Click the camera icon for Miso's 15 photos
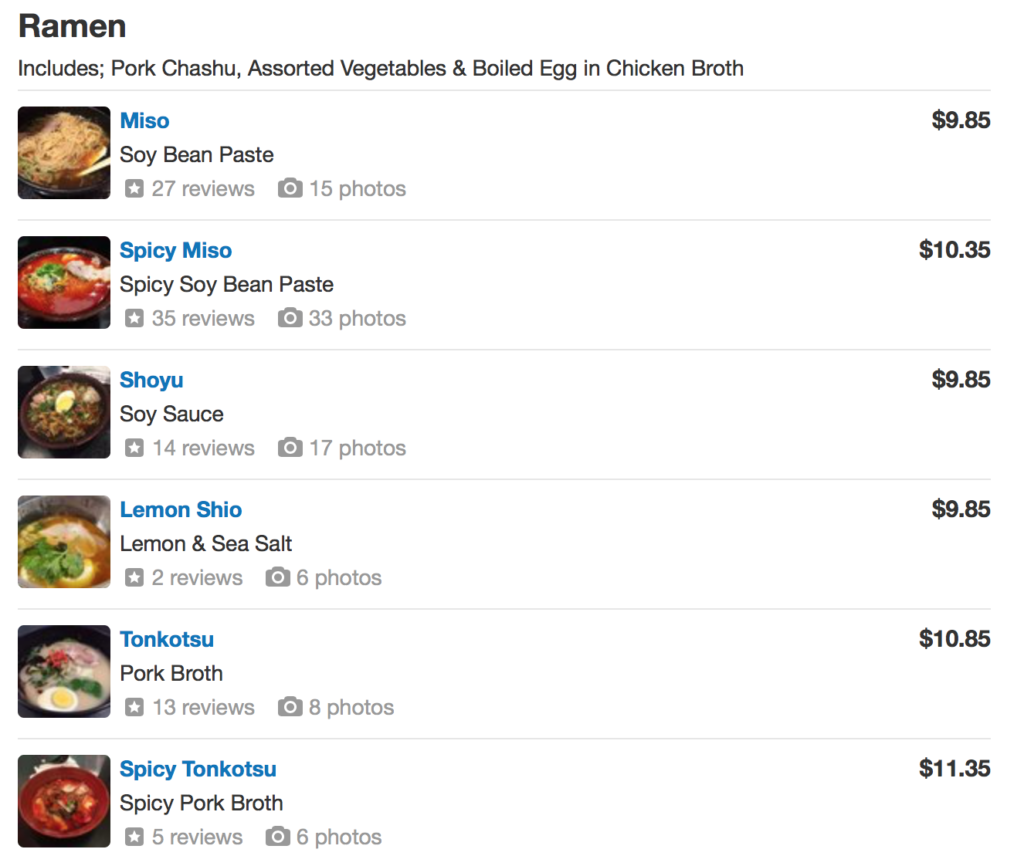Screen dimensions: 1024x866 coord(290,189)
